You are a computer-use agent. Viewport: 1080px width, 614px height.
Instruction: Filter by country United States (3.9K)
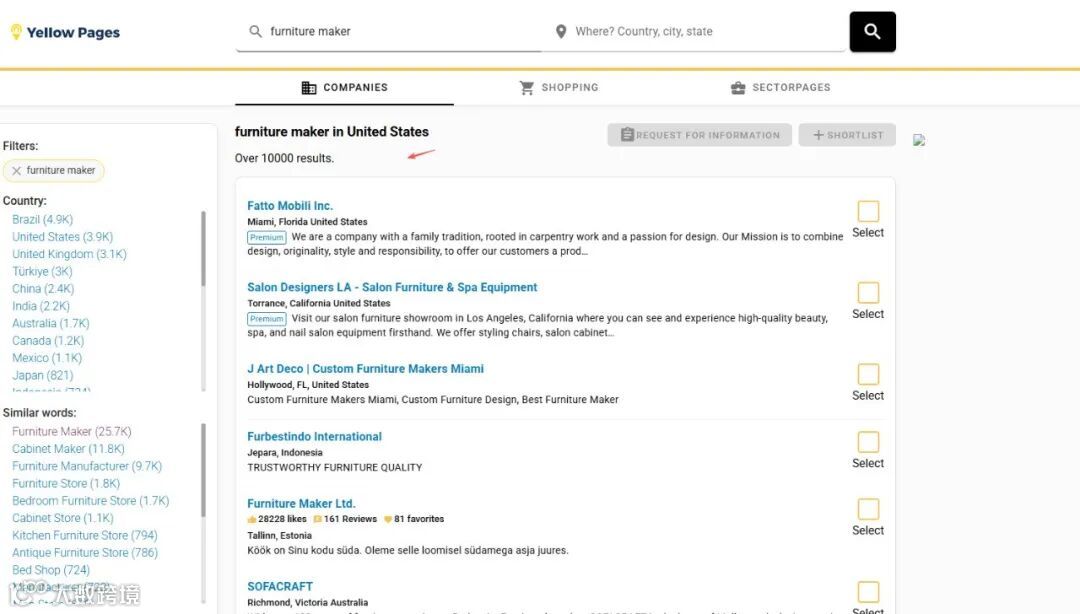[62, 236]
